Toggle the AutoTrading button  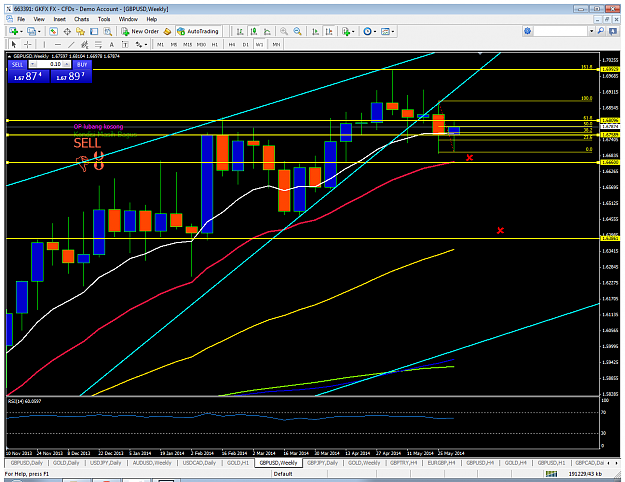pyautogui.click(x=198, y=31)
